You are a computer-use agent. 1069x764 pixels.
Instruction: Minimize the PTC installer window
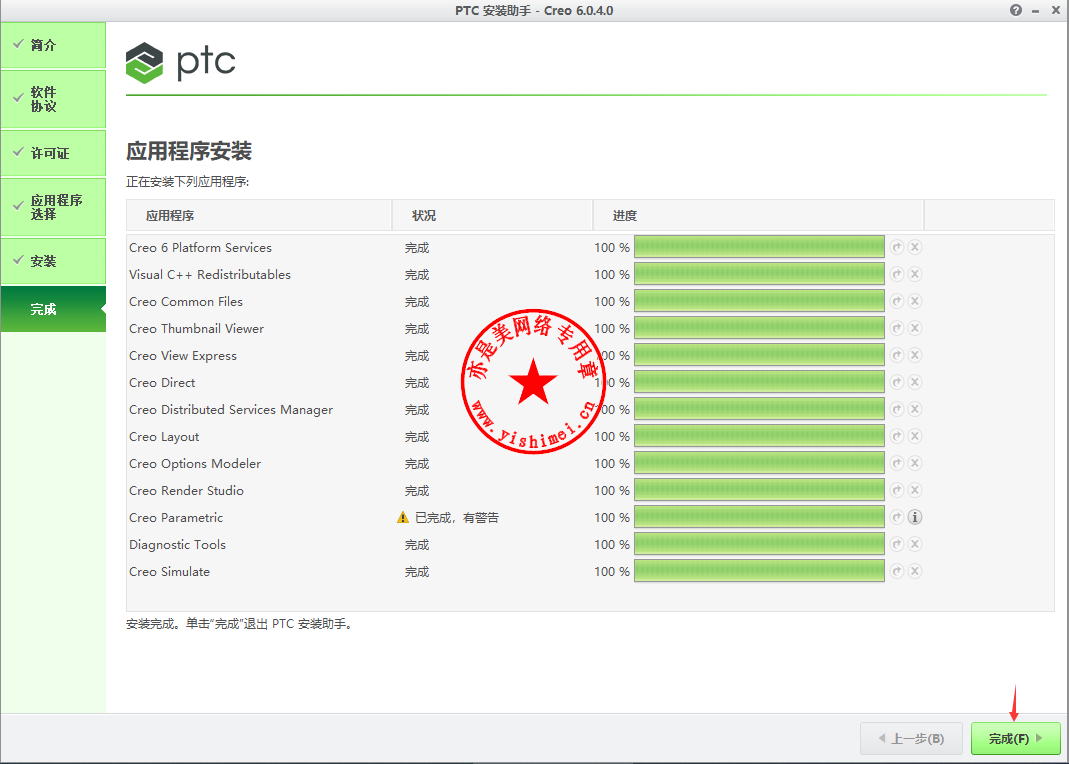[1036, 10]
